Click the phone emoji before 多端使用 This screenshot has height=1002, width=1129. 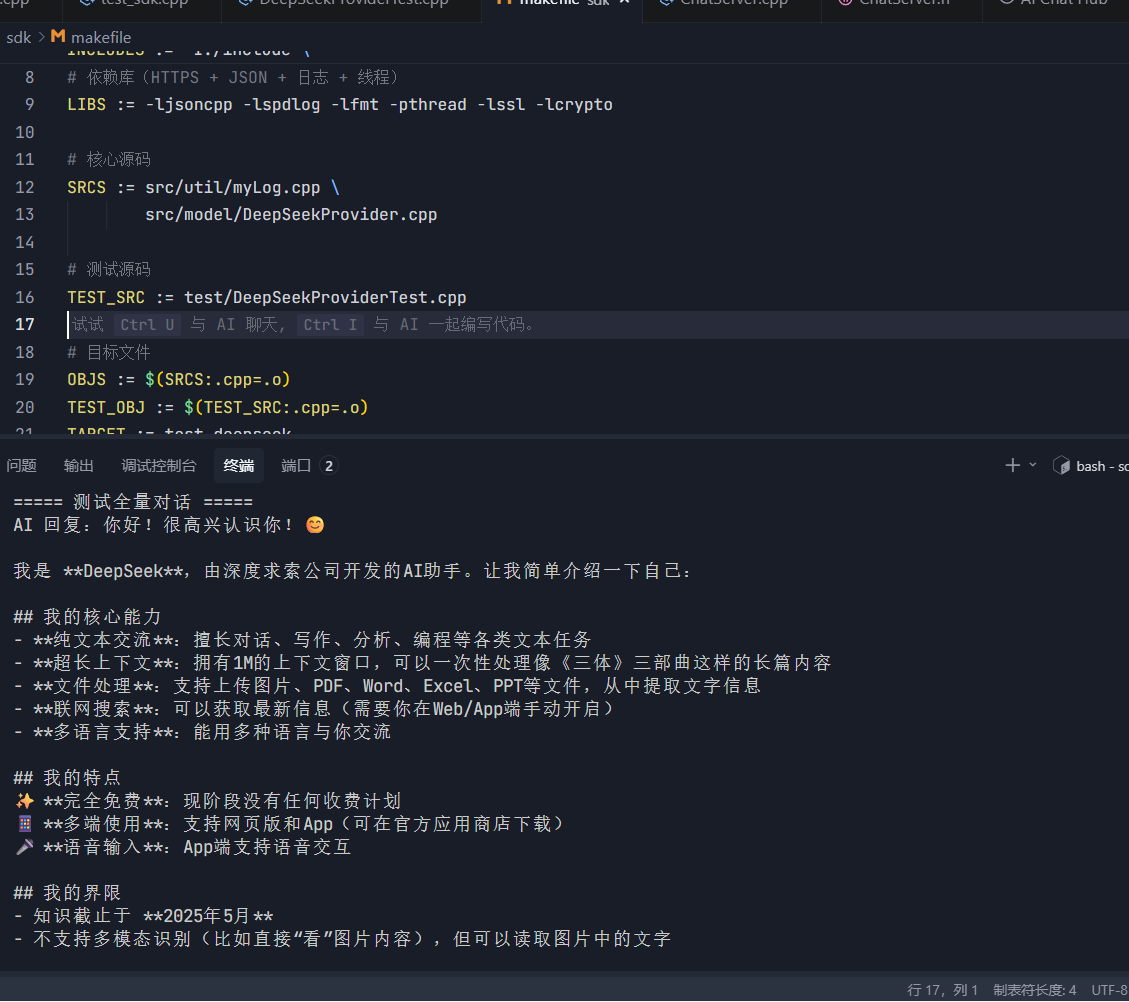(x=24, y=824)
